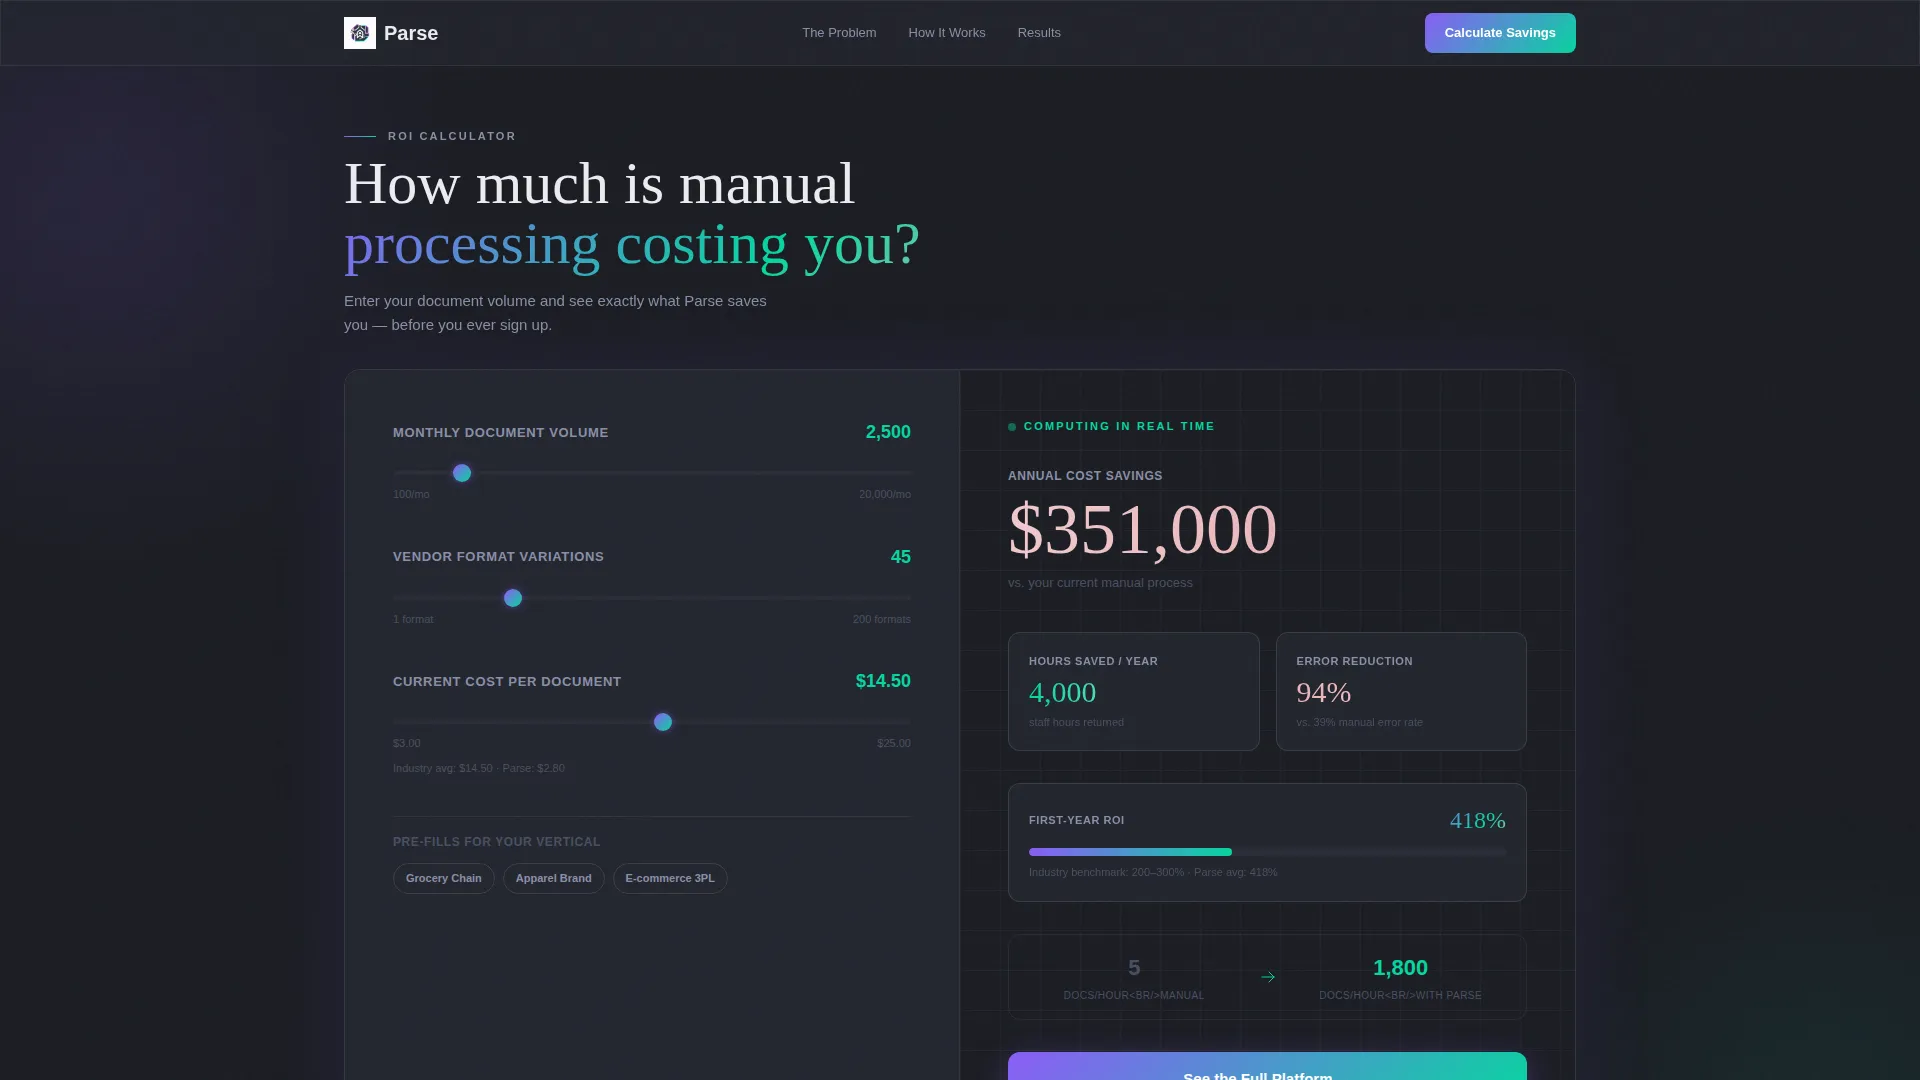Viewport: 1920px width, 1080px height.
Task: Click the $14.50 cost per document value
Action: tap(883, 681)
